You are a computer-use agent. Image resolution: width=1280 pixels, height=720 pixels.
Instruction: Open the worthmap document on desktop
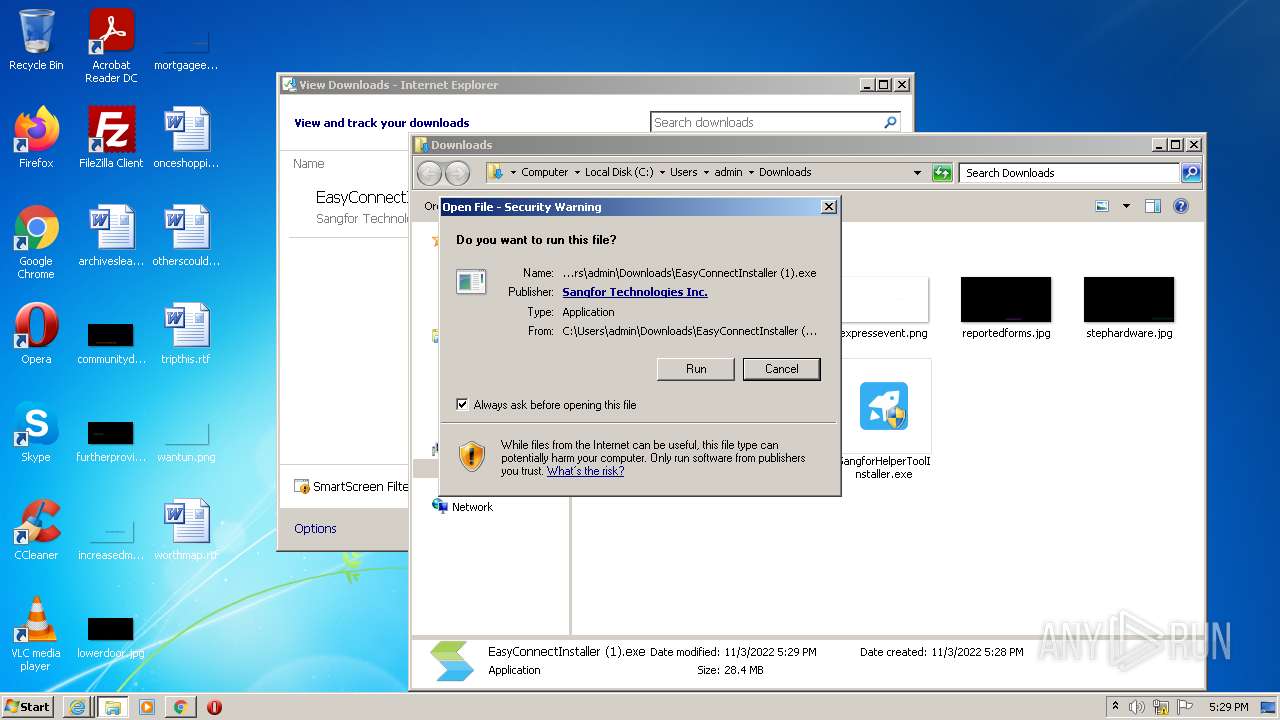186,529
